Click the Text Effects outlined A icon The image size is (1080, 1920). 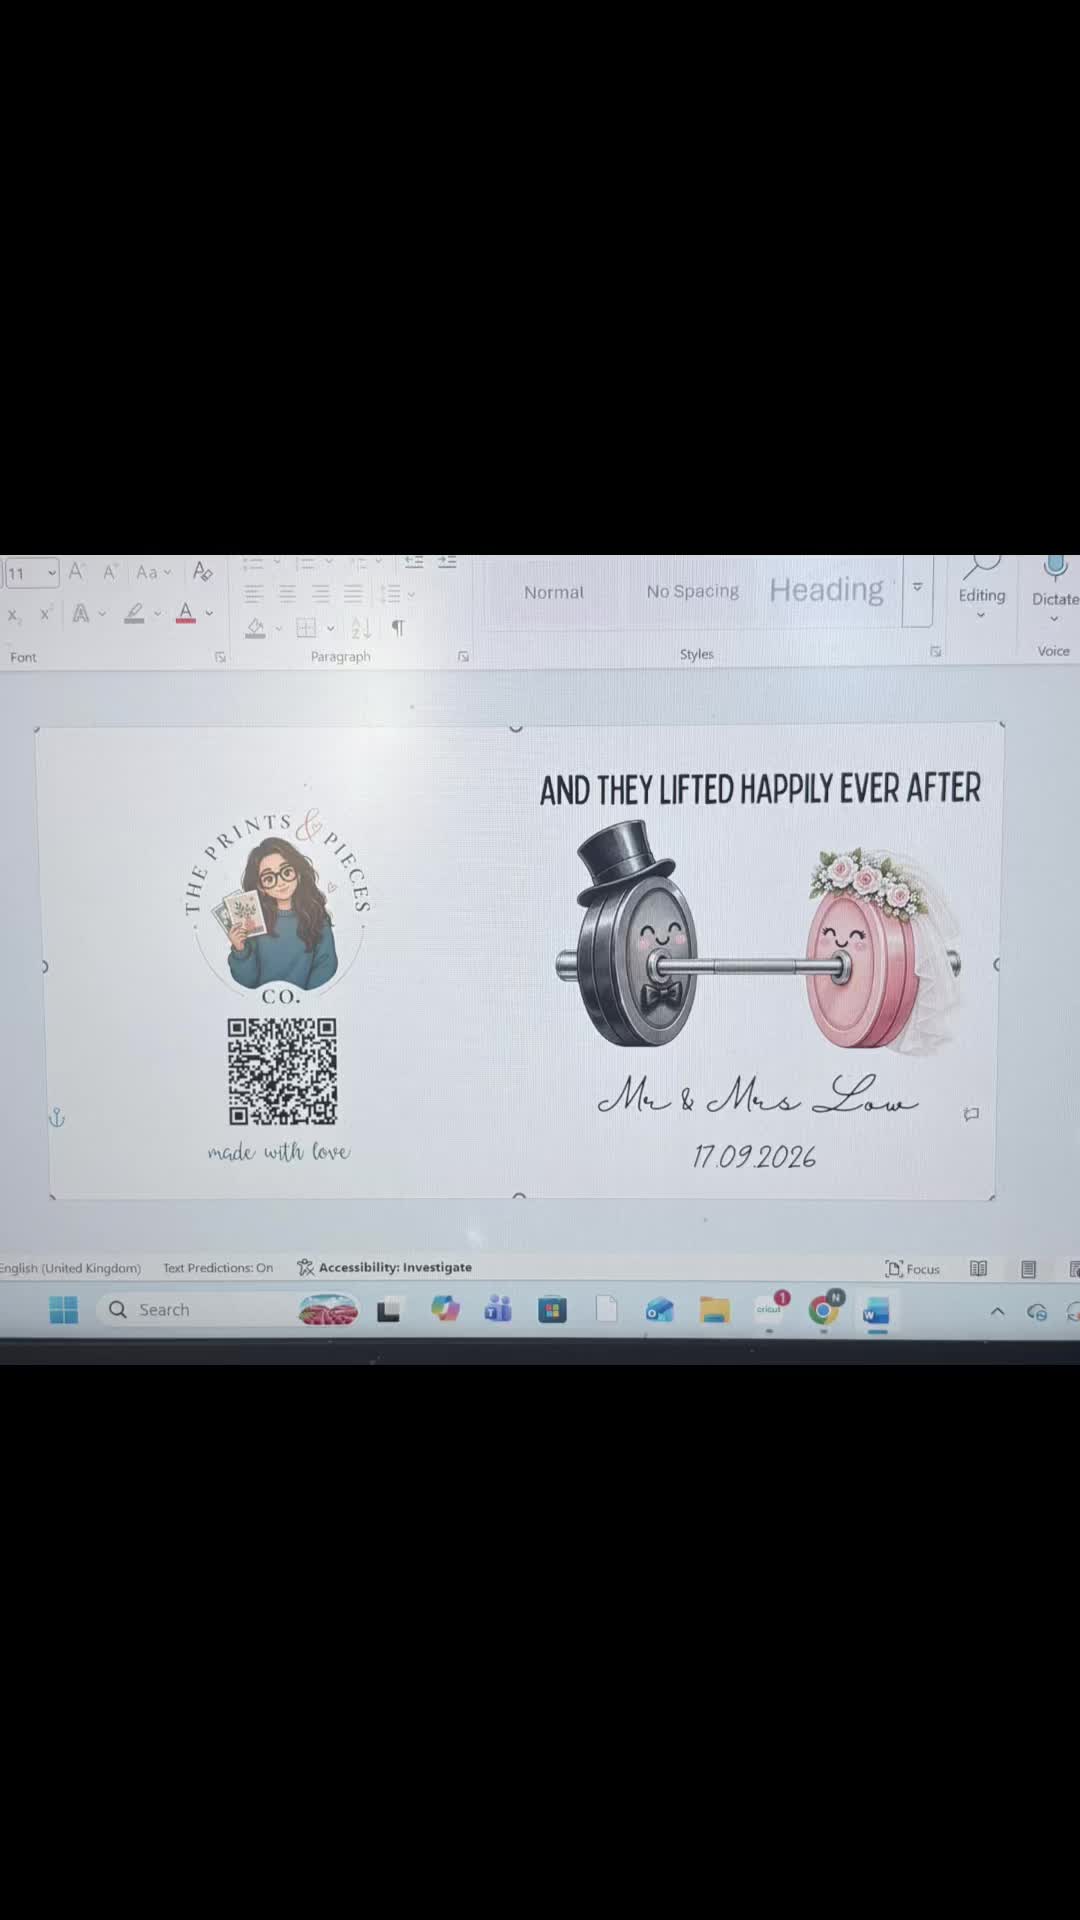point(80,613)
